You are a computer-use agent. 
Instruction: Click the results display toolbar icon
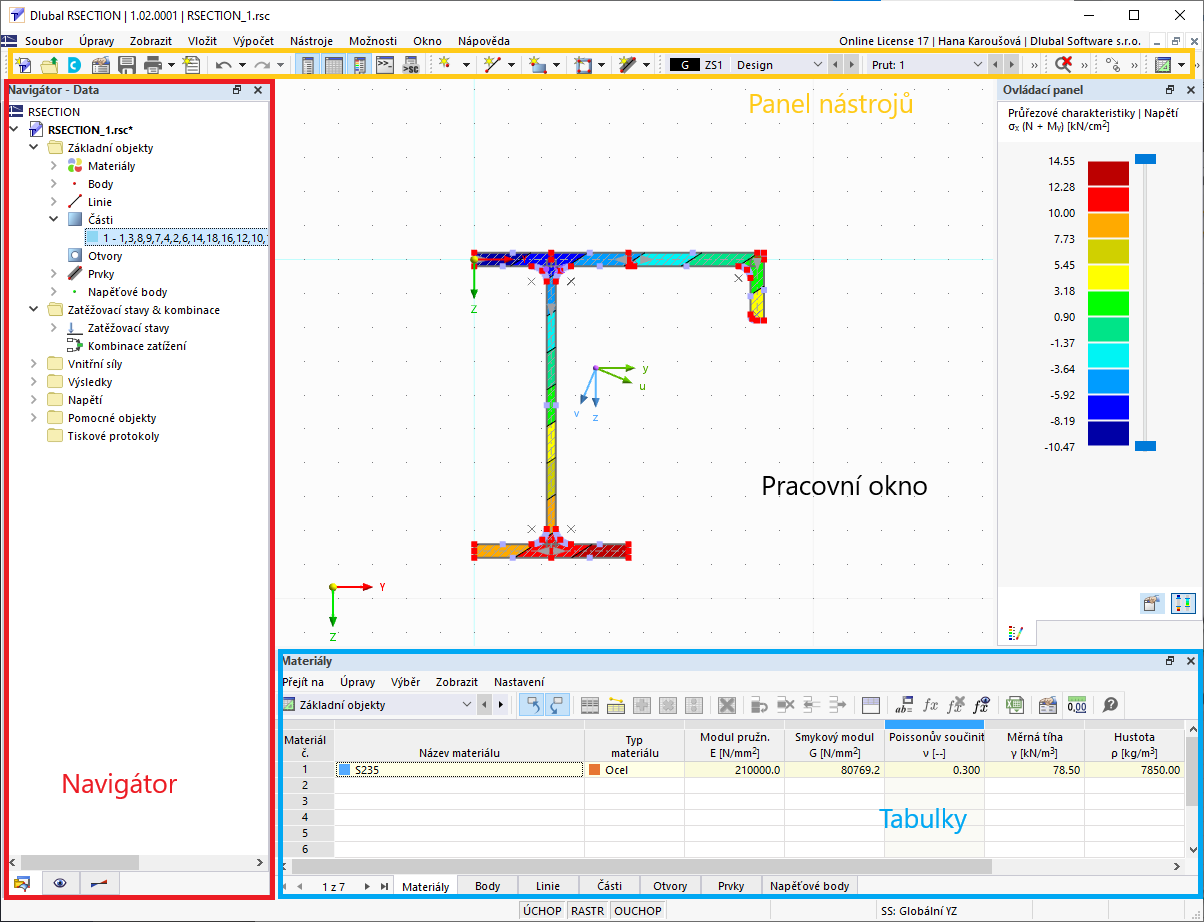tap(1163, 65)
